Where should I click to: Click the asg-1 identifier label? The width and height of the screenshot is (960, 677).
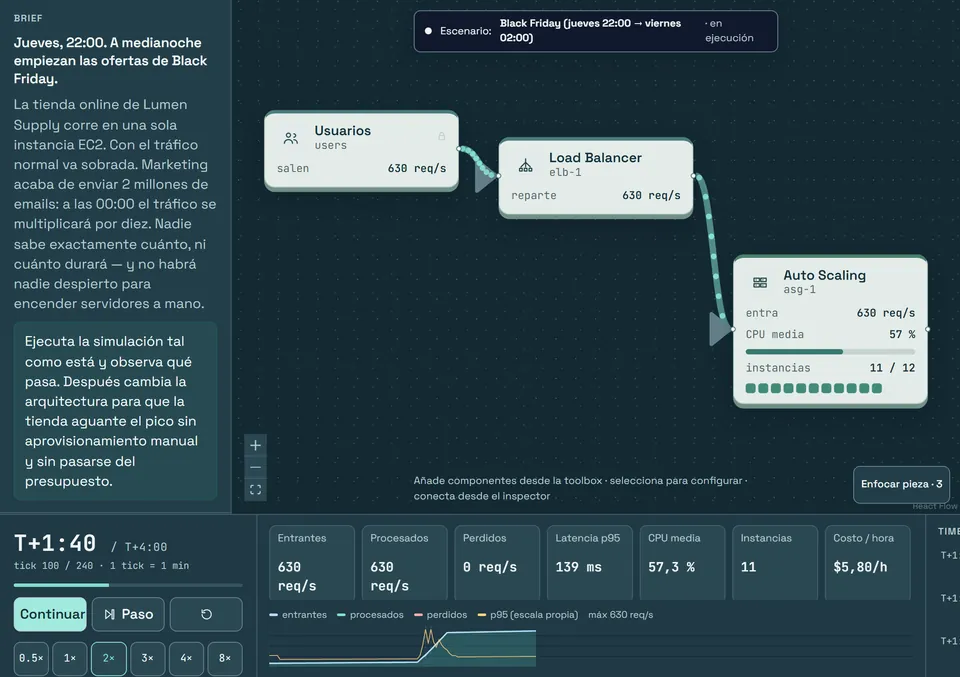tap(800, 290)
